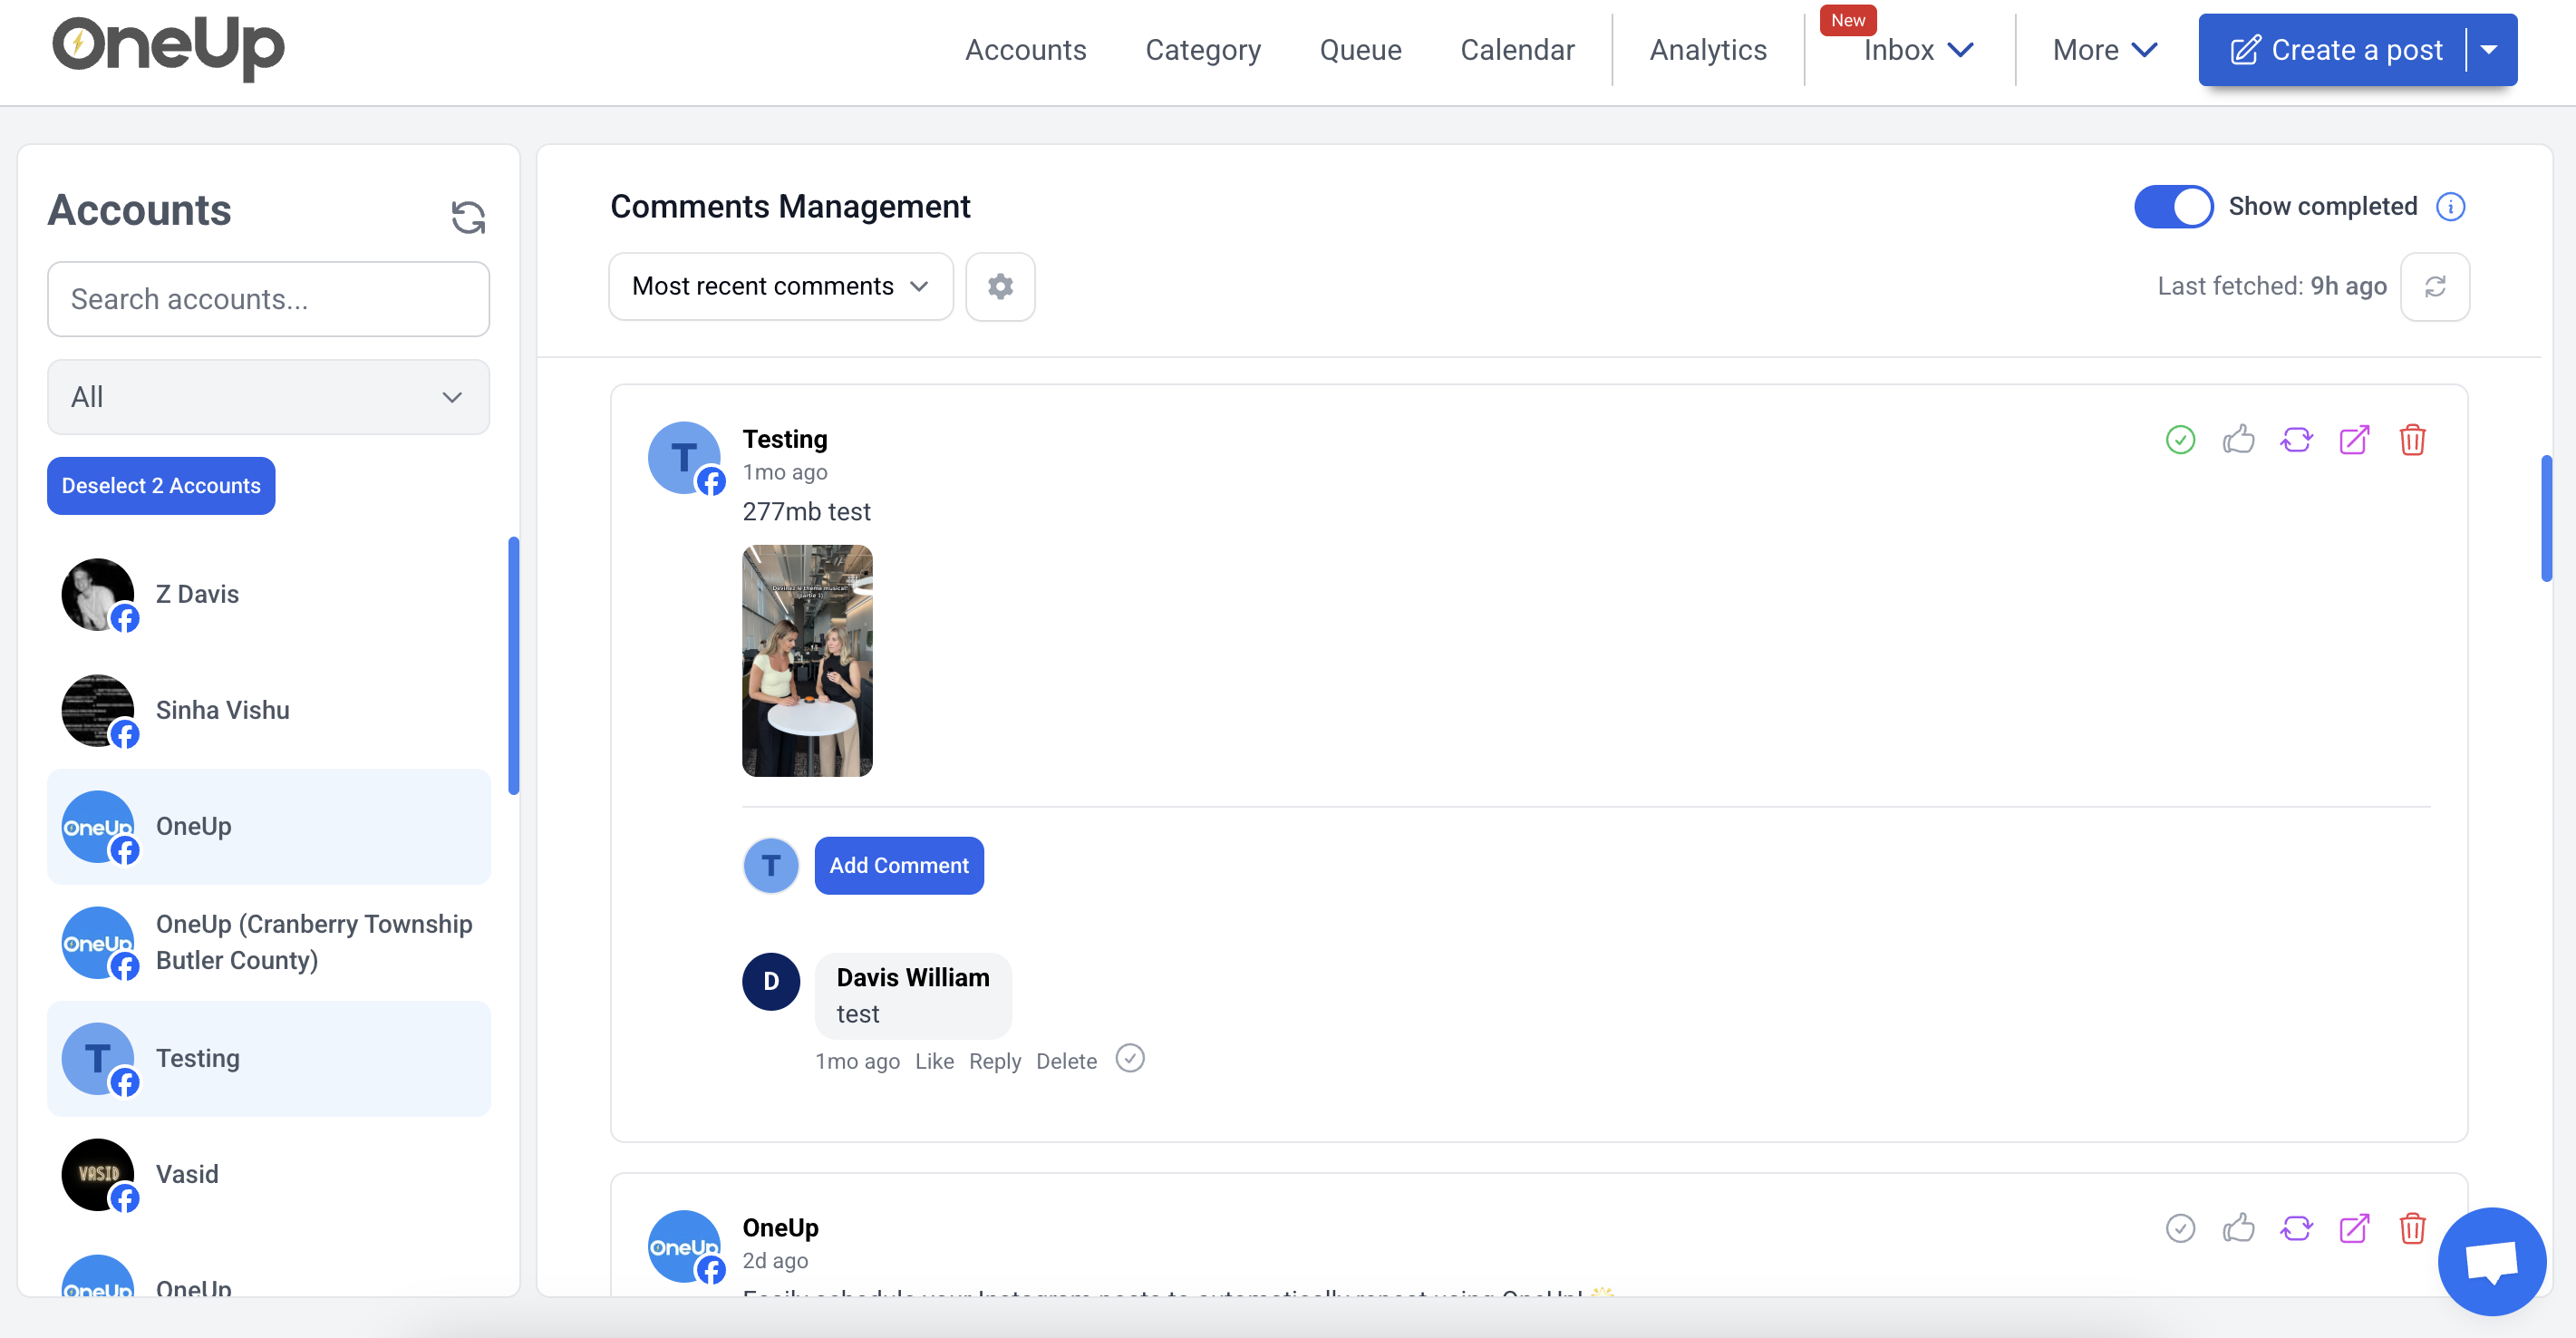Disable the Show completed toggle
This screenshot has height=1338, width=2576.
click(2174, 206)
